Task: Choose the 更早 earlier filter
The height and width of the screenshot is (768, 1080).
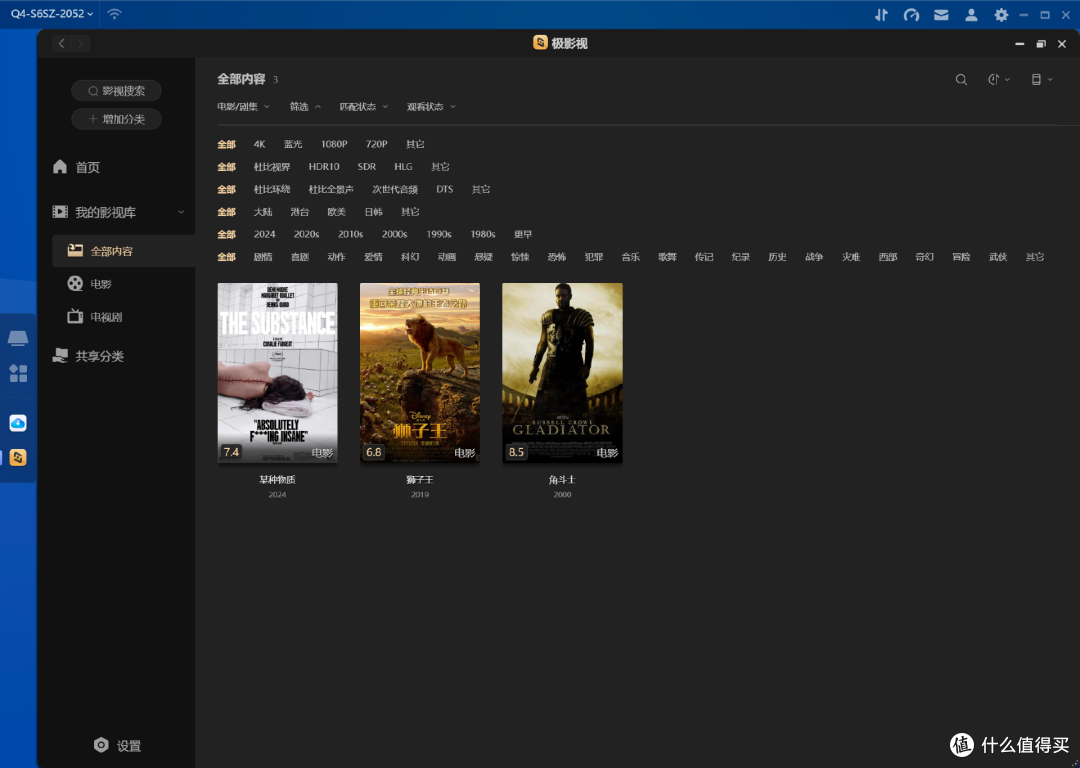Action: [523, 234]
